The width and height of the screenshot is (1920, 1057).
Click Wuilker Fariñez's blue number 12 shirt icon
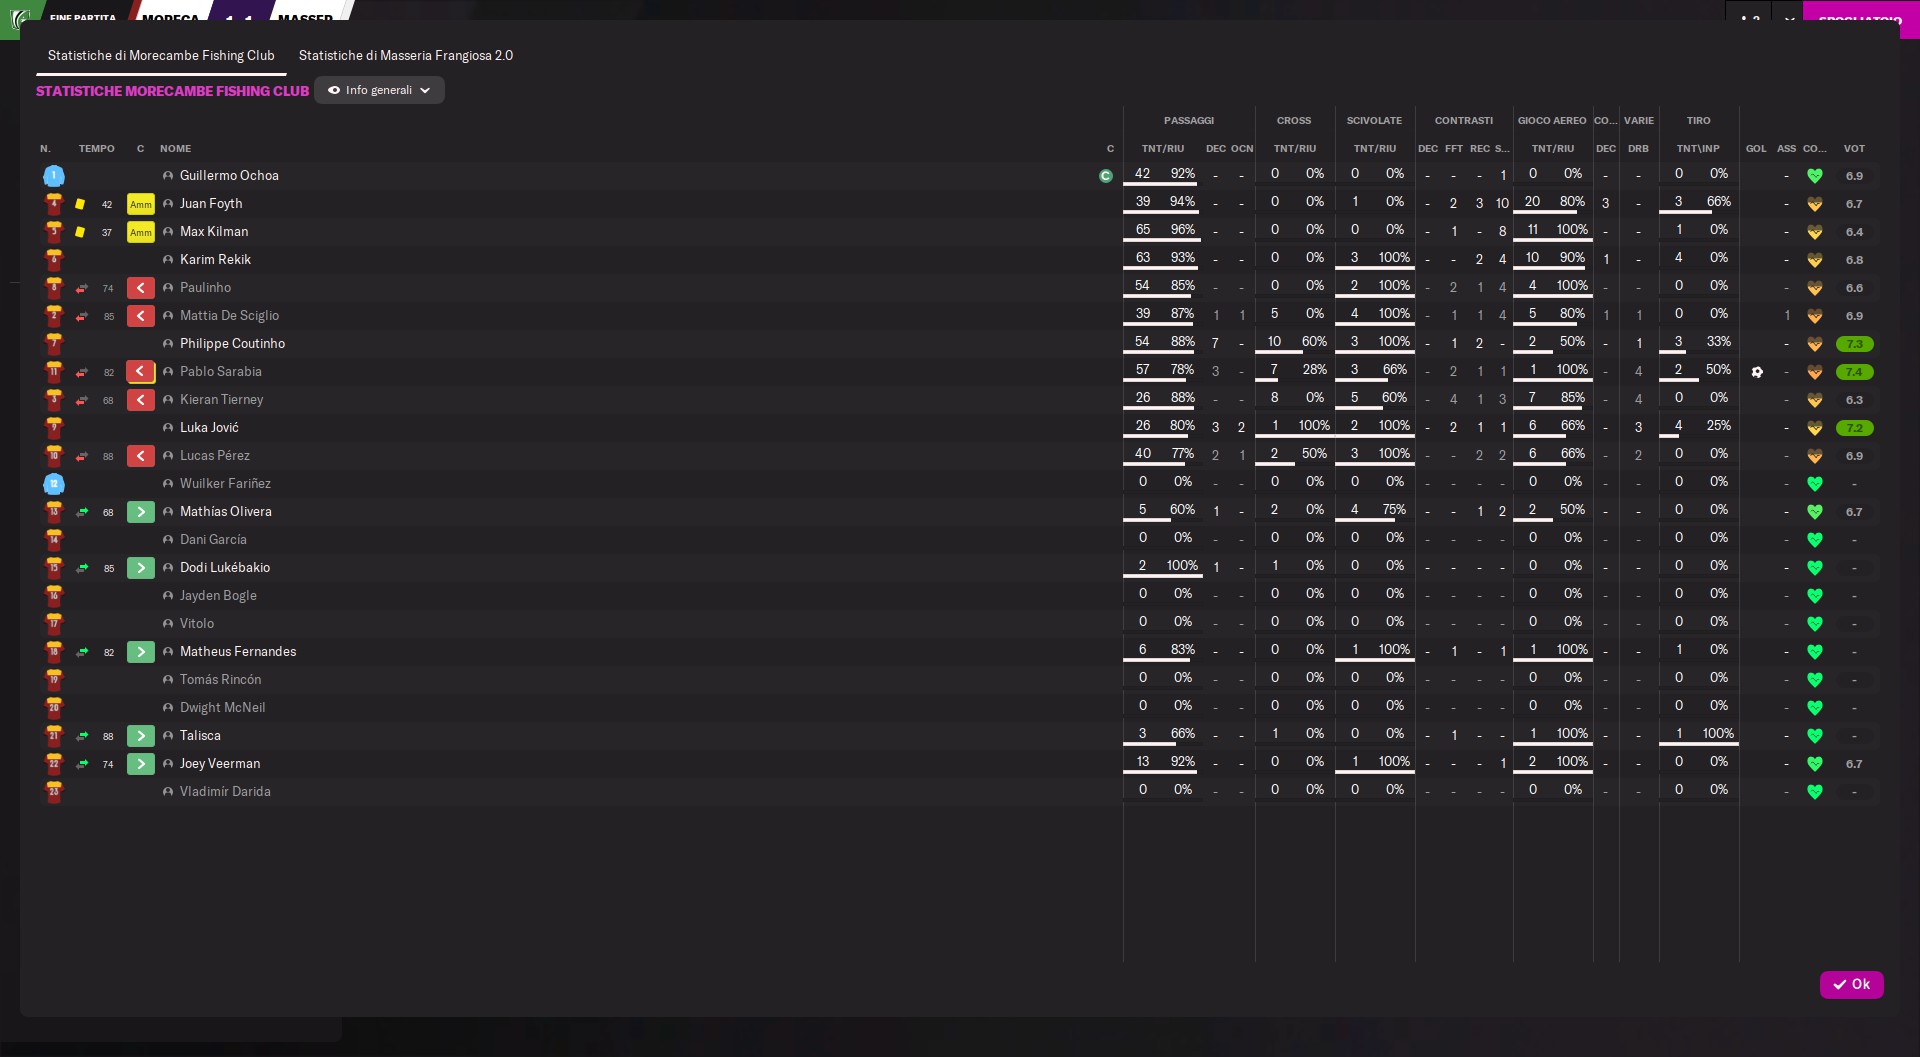[54, 484]
